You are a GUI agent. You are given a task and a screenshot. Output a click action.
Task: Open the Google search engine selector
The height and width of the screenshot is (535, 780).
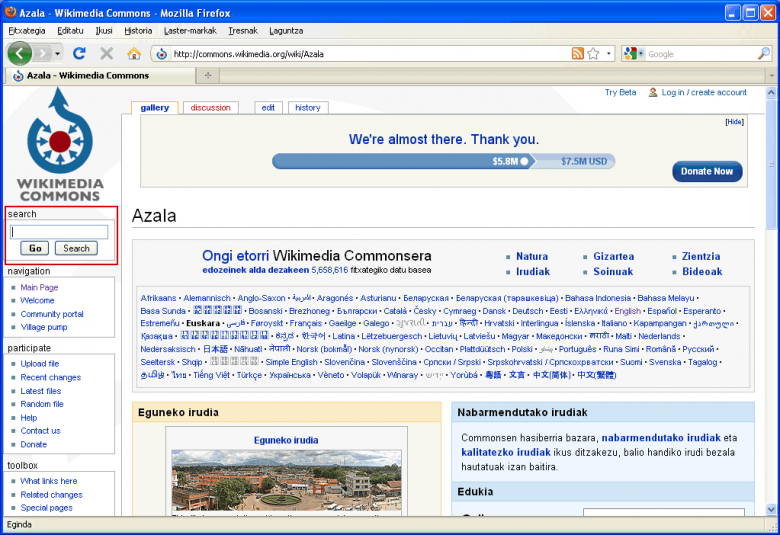click(634, 53)
